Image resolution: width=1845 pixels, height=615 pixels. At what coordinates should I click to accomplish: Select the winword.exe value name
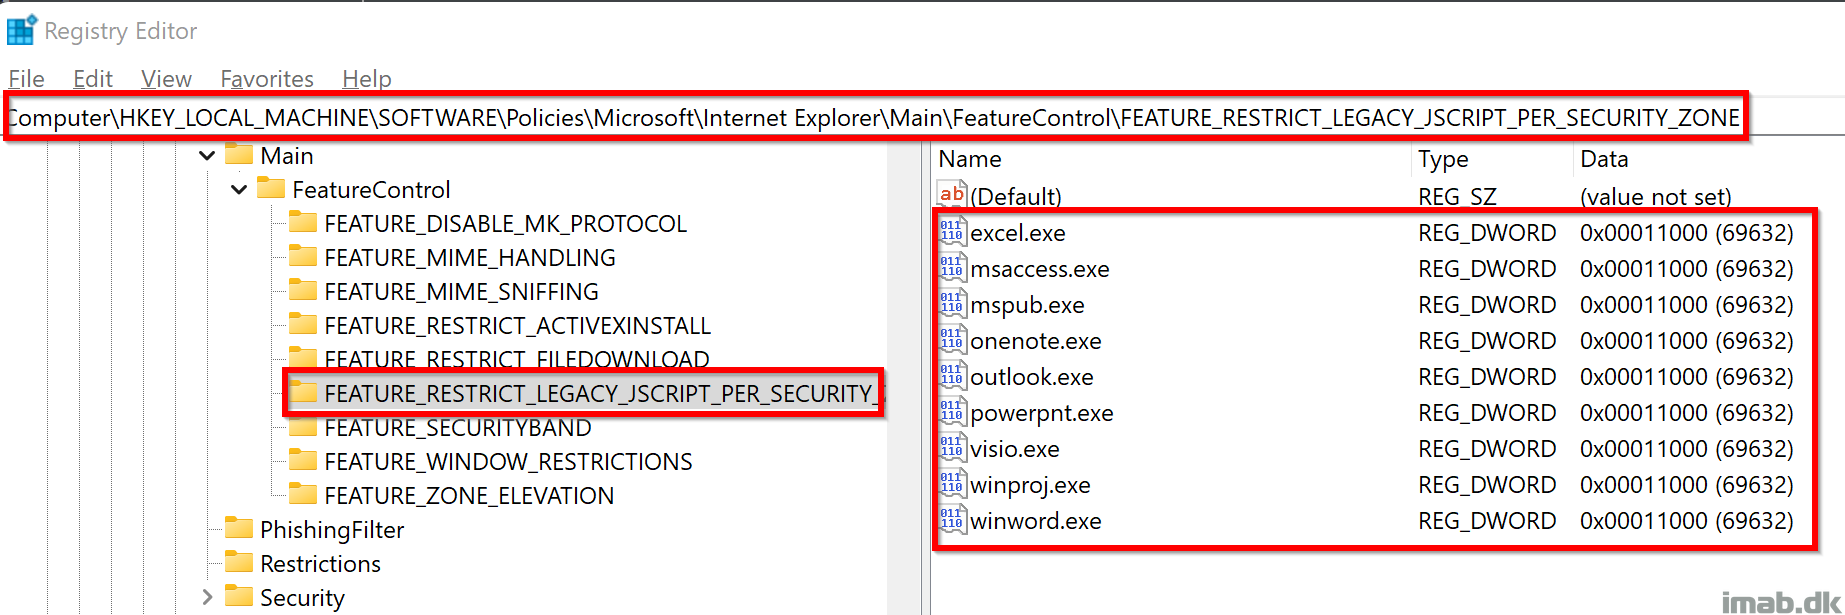click(1036, 521)
